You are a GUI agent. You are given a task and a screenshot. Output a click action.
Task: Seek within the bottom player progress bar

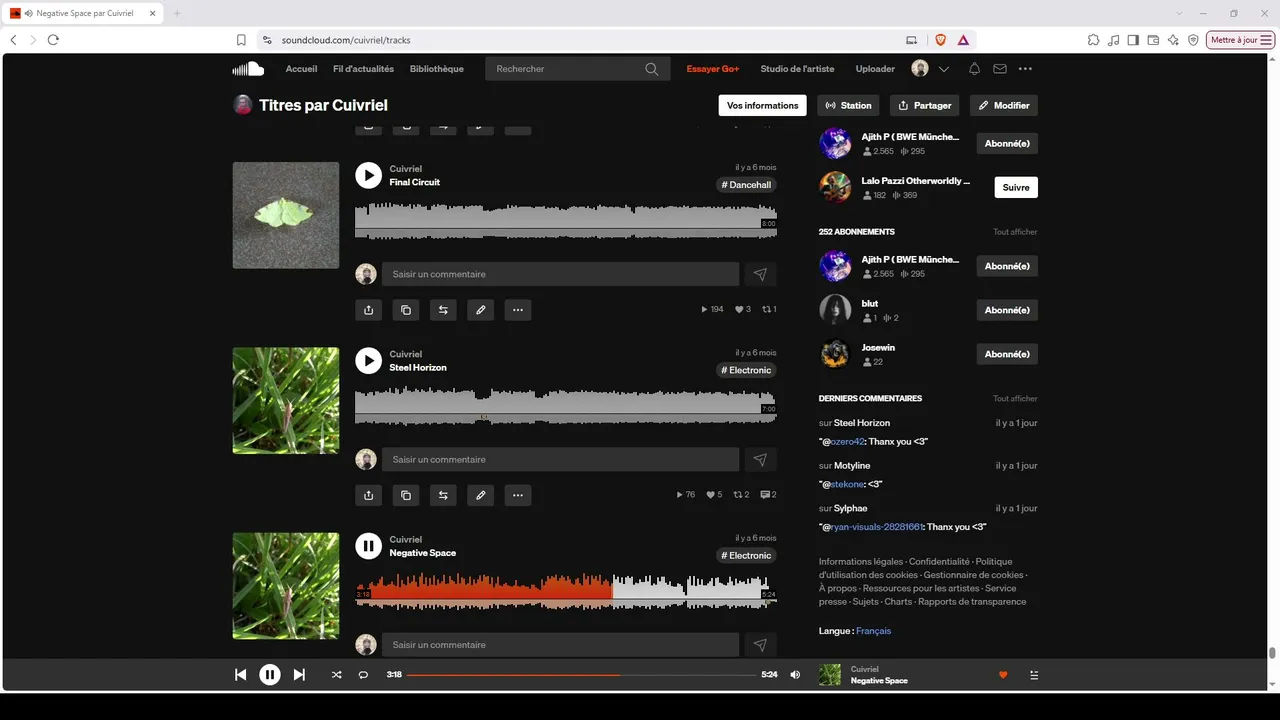[581, 675]
